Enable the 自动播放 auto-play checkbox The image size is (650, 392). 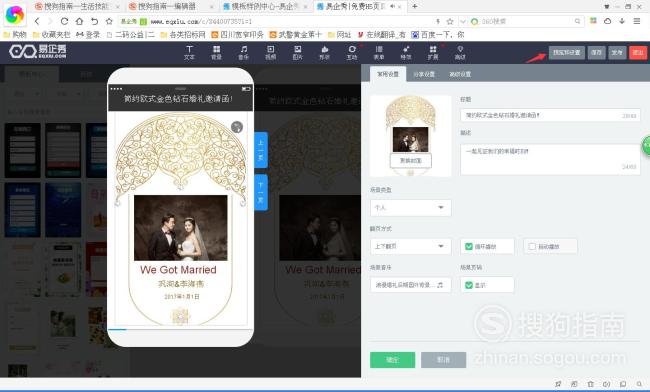click(x=532, y=247)
